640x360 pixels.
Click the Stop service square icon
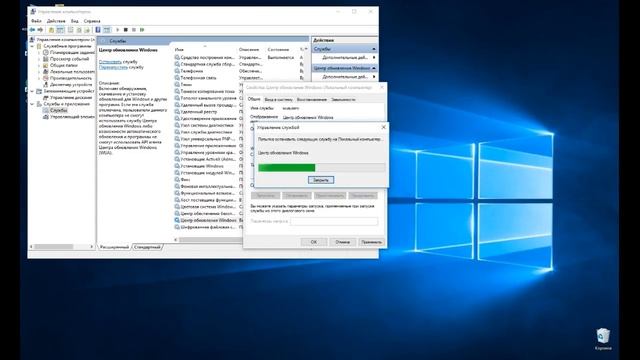126,30
